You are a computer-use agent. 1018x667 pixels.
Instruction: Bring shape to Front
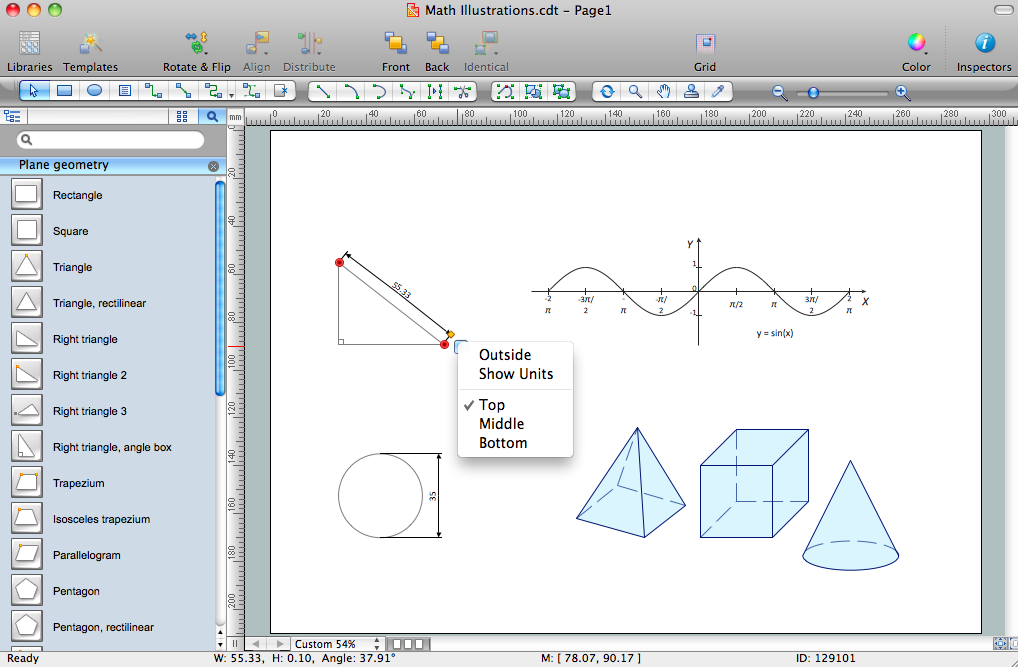pyautogui.click(x=395, y=44)
